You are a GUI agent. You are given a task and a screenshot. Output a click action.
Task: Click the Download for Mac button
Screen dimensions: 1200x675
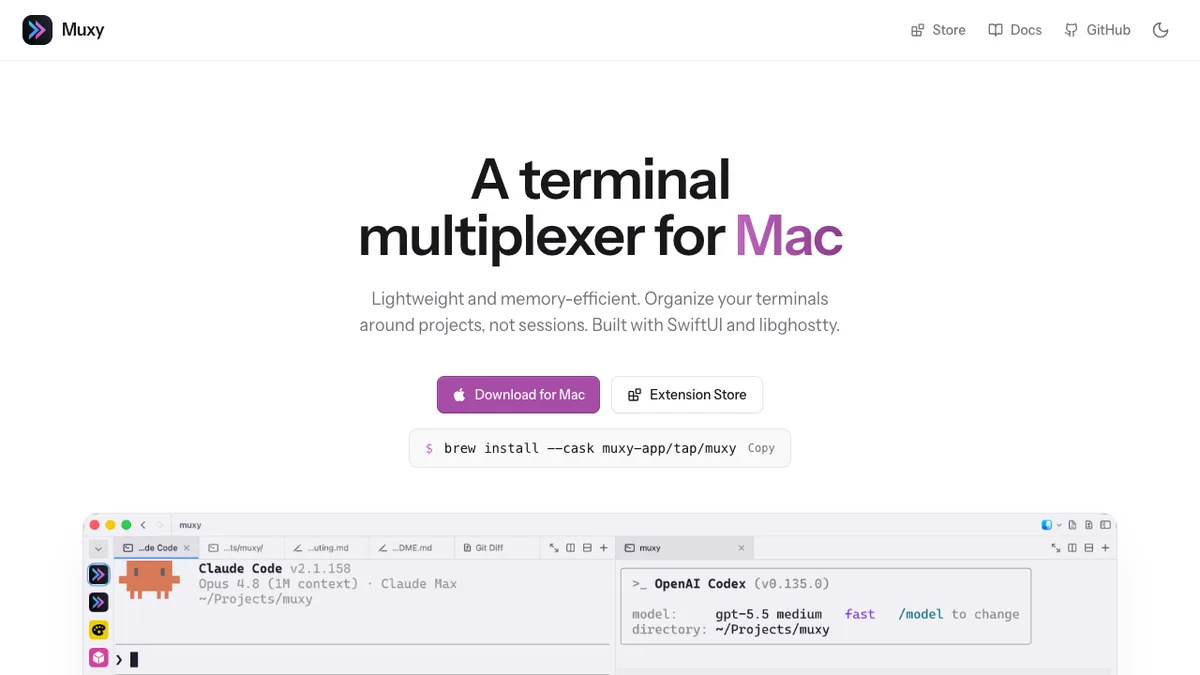point(518,395)
